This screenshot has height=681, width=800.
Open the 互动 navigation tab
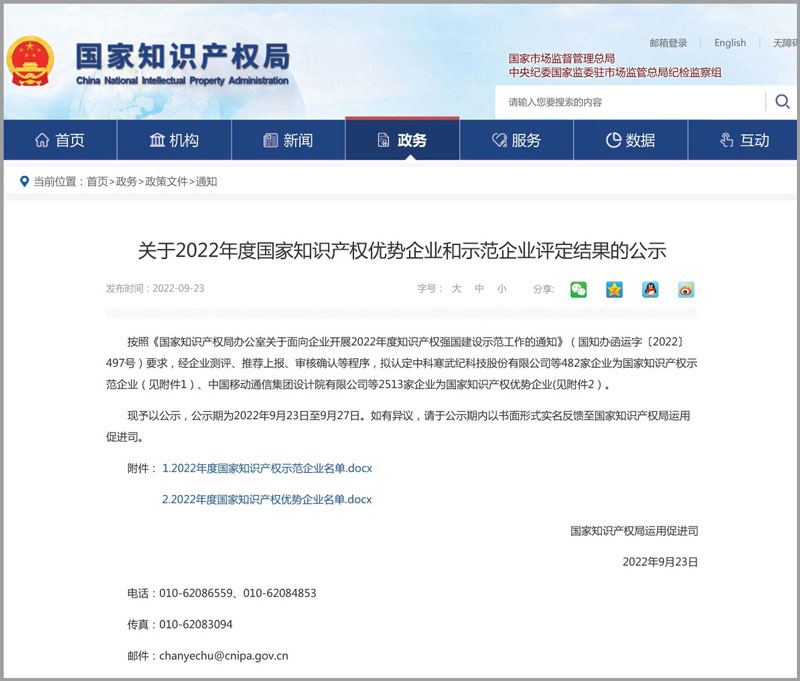pos(742,140)
